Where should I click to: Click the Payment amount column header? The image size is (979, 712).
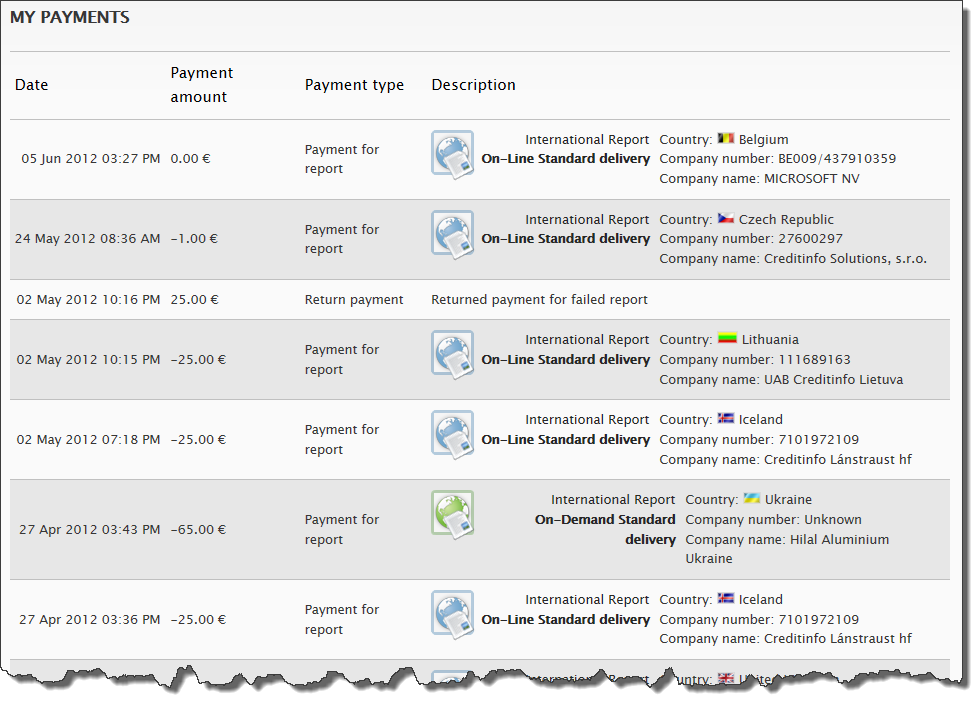pyautogui.click(x=201, y=85)
